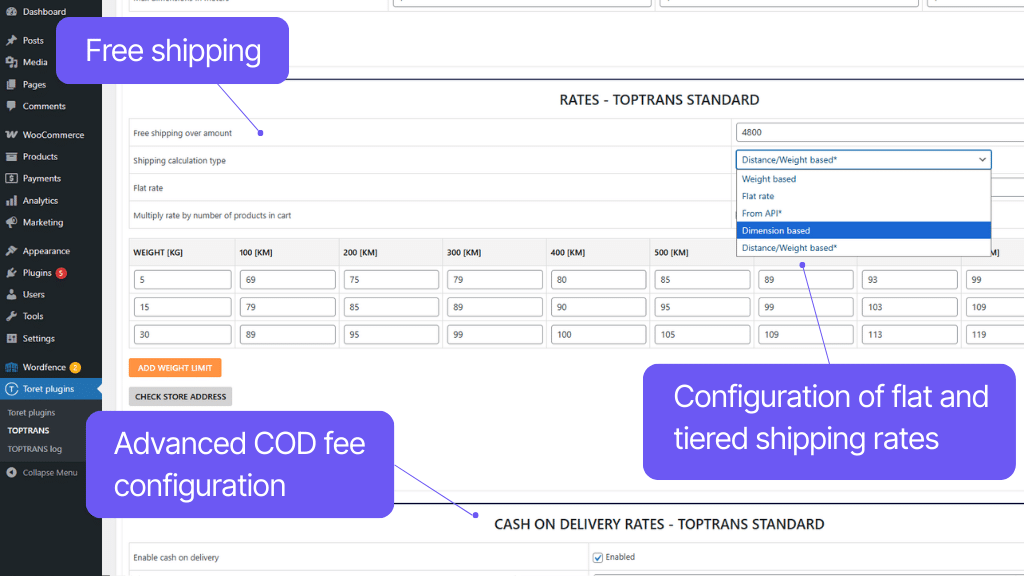Click the rate field containing 103

(910, 307)
